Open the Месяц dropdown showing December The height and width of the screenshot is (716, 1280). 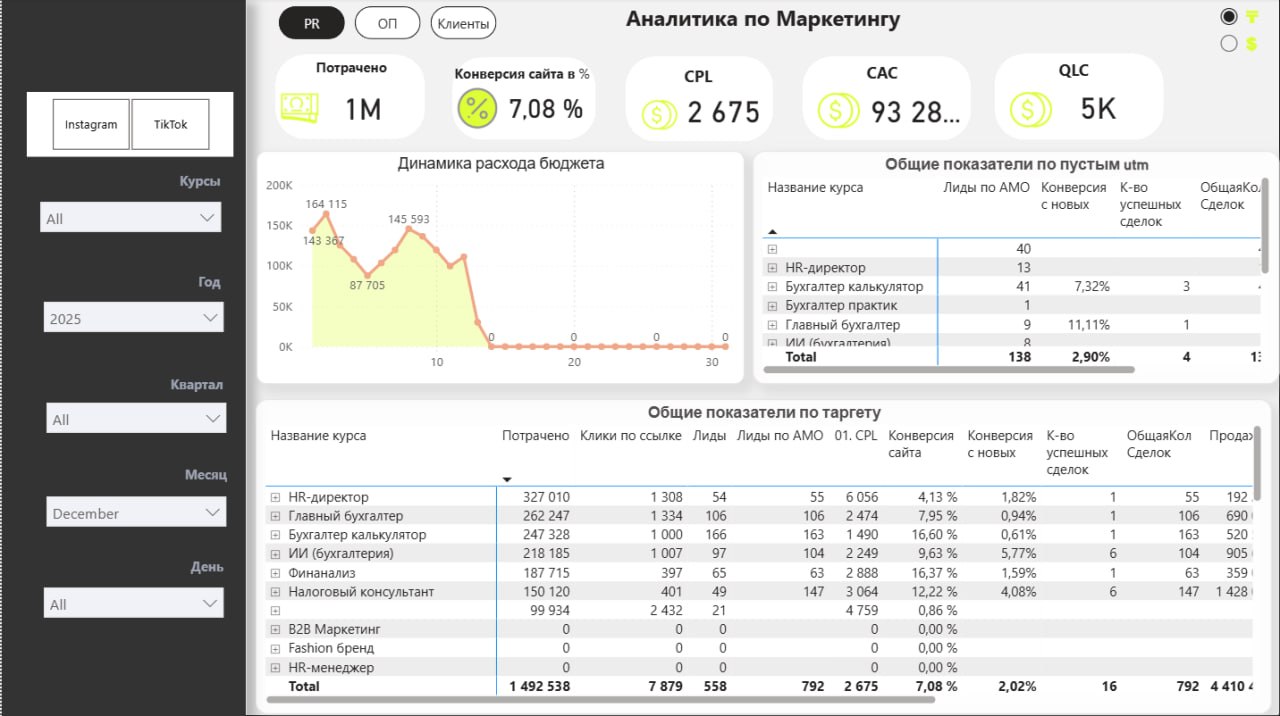pos(136,513)
